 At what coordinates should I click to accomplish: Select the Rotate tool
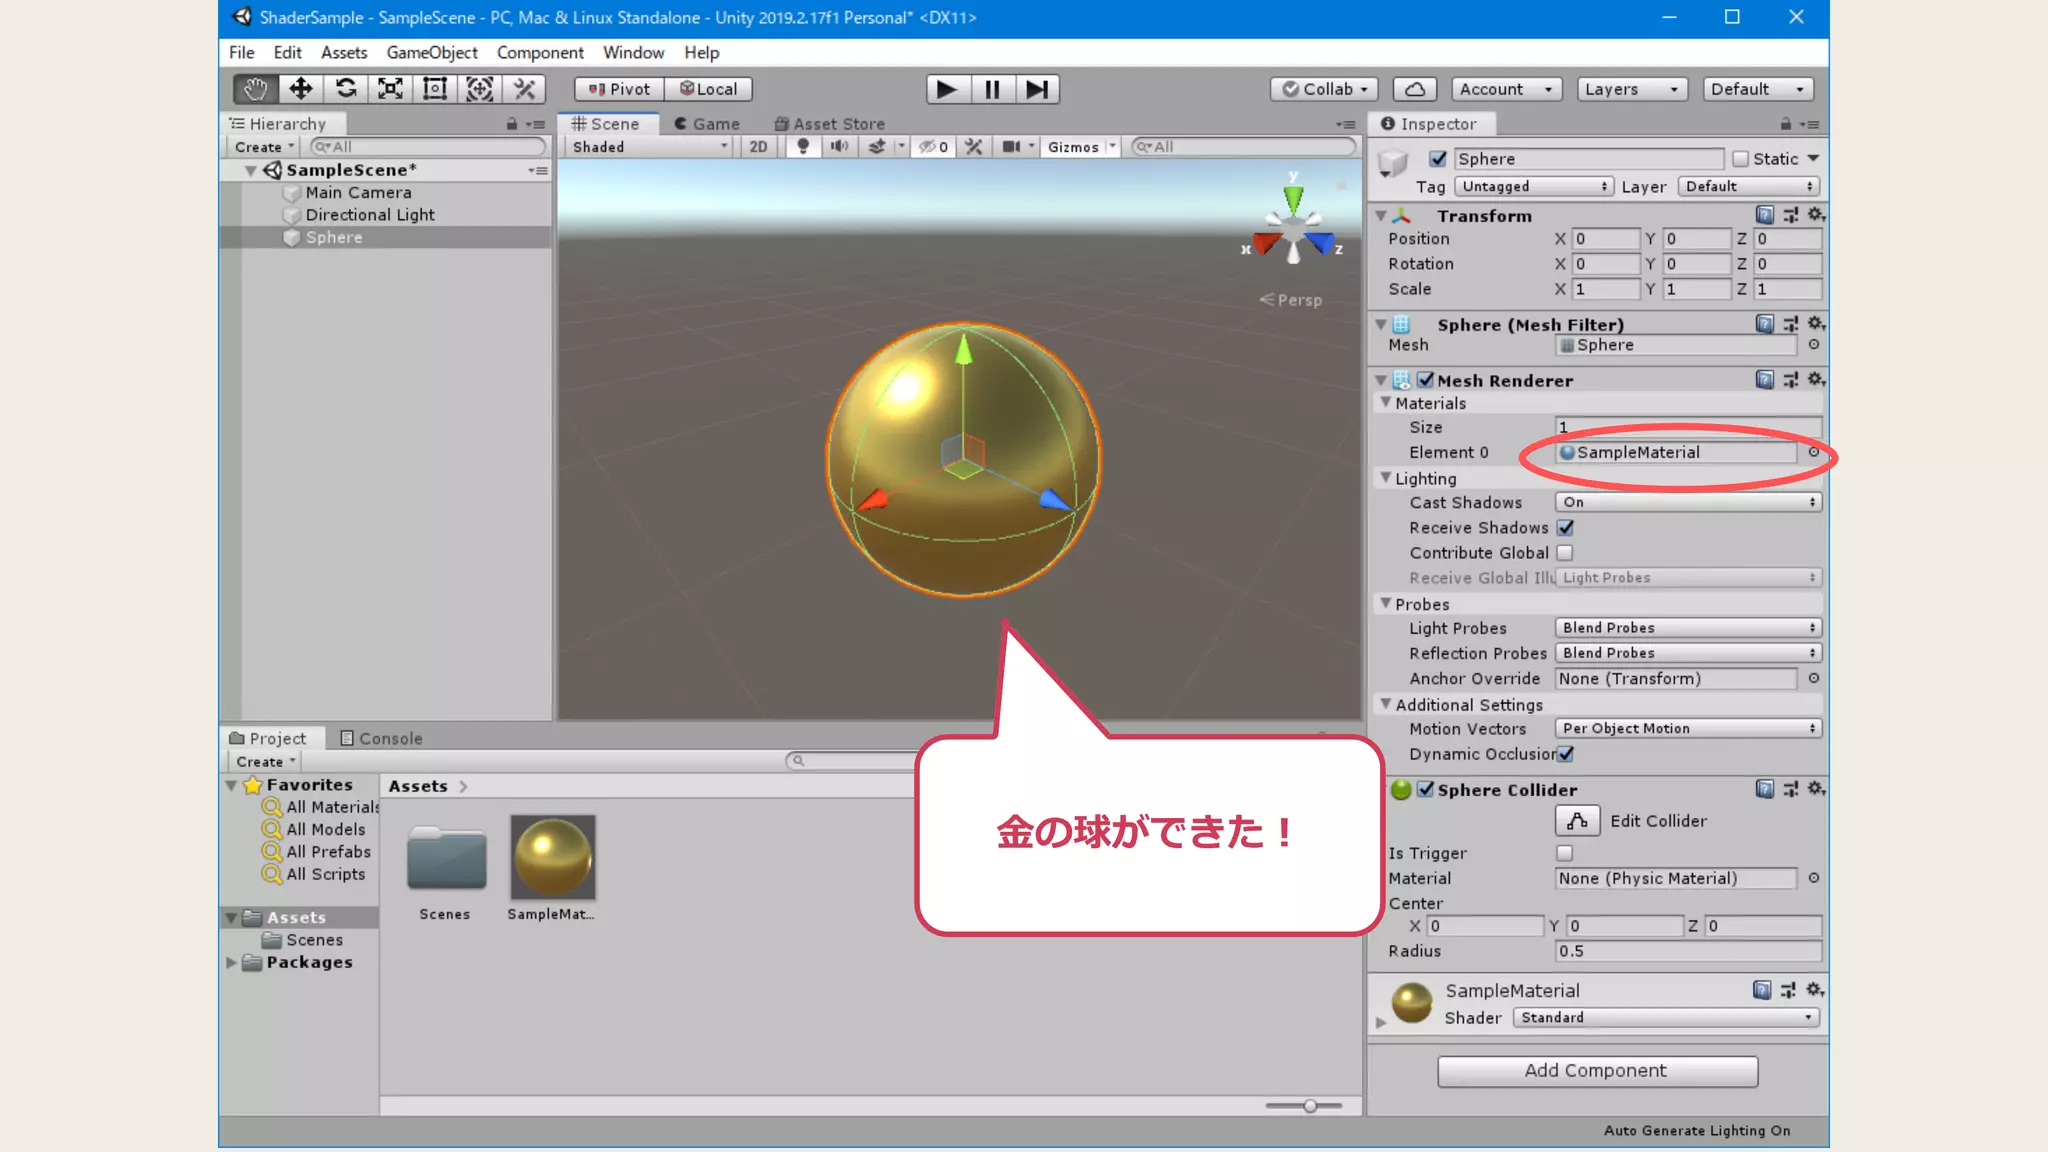tap(345, 89)
